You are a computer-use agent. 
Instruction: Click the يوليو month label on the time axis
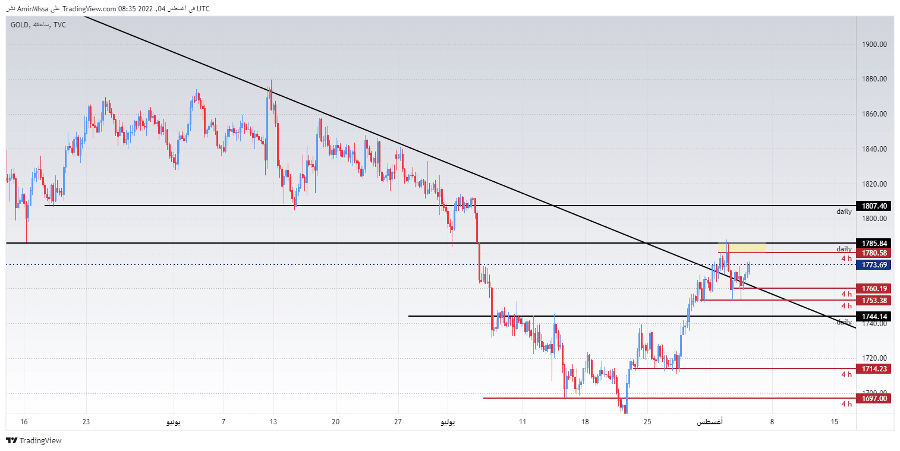pyautogui.click(x=448, y=422)
